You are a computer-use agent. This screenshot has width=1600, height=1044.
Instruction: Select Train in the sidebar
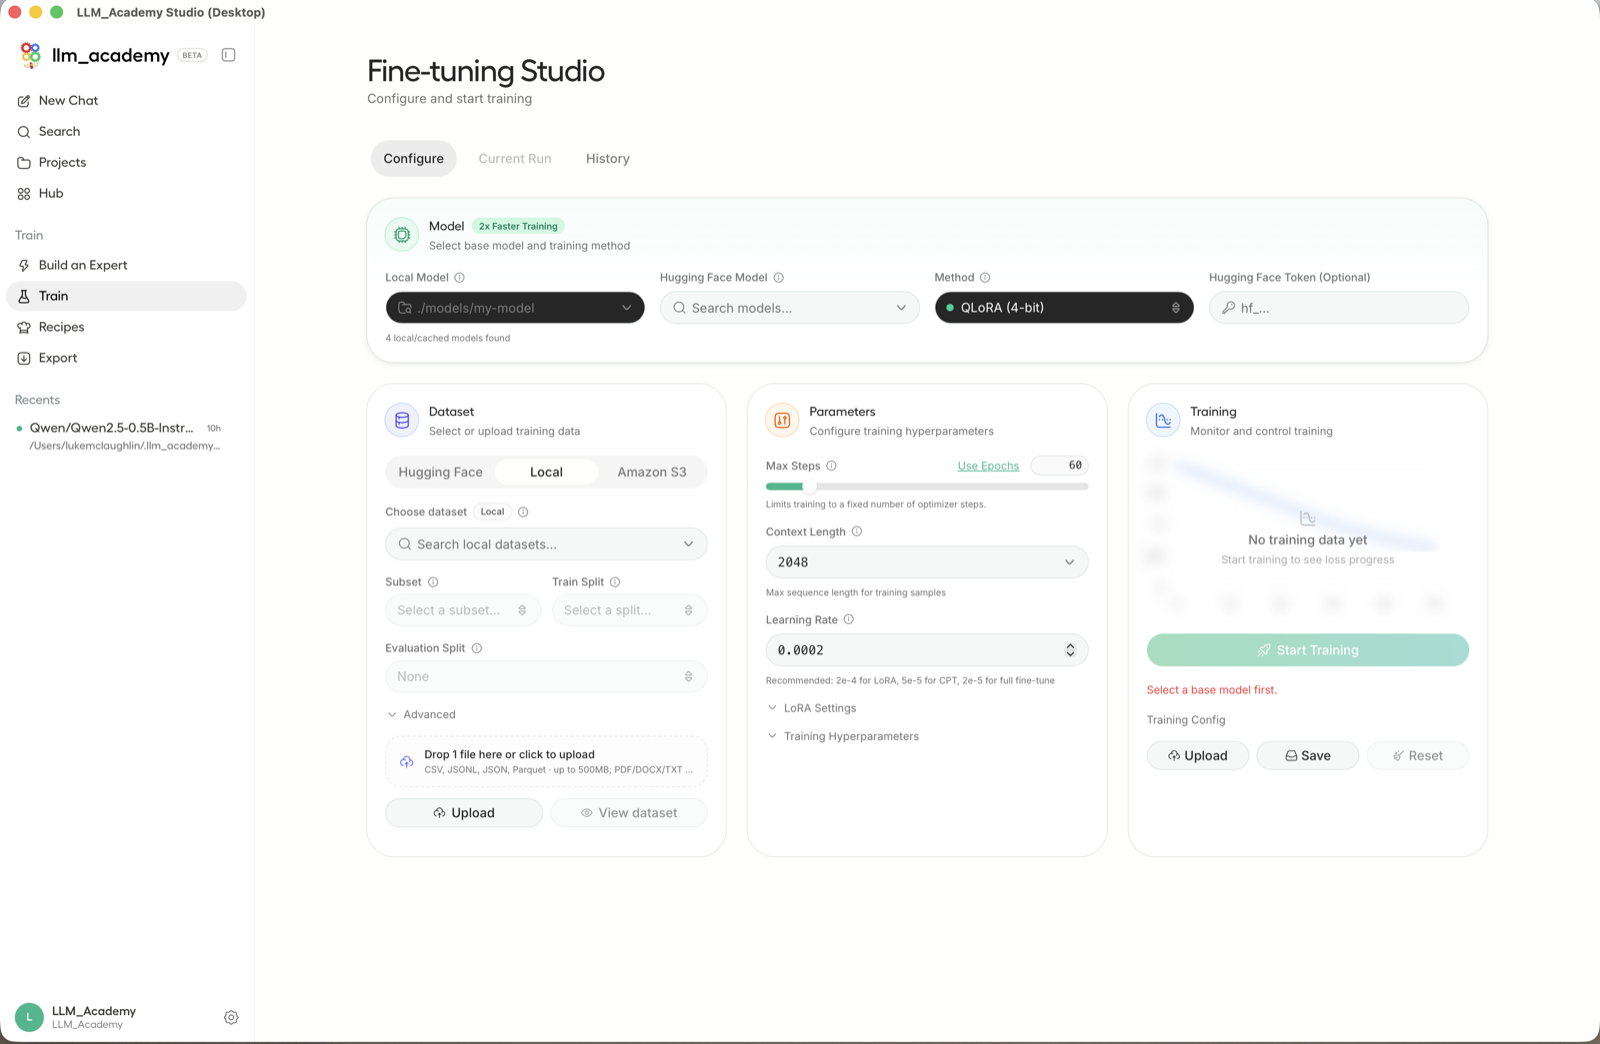pyautogui.click(x=126, y=296)
